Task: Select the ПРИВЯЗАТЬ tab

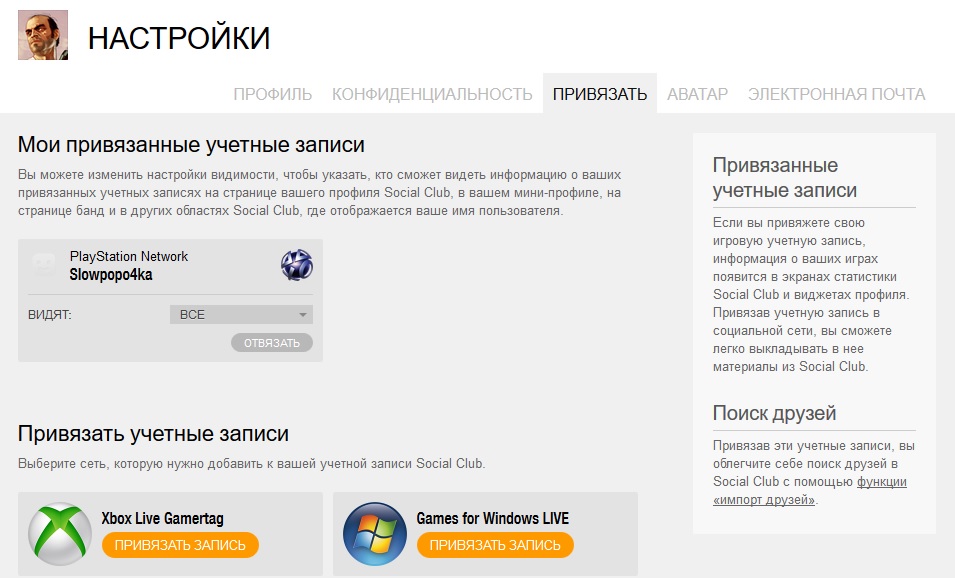Action: pyautogui.click(x=600, y=94)
